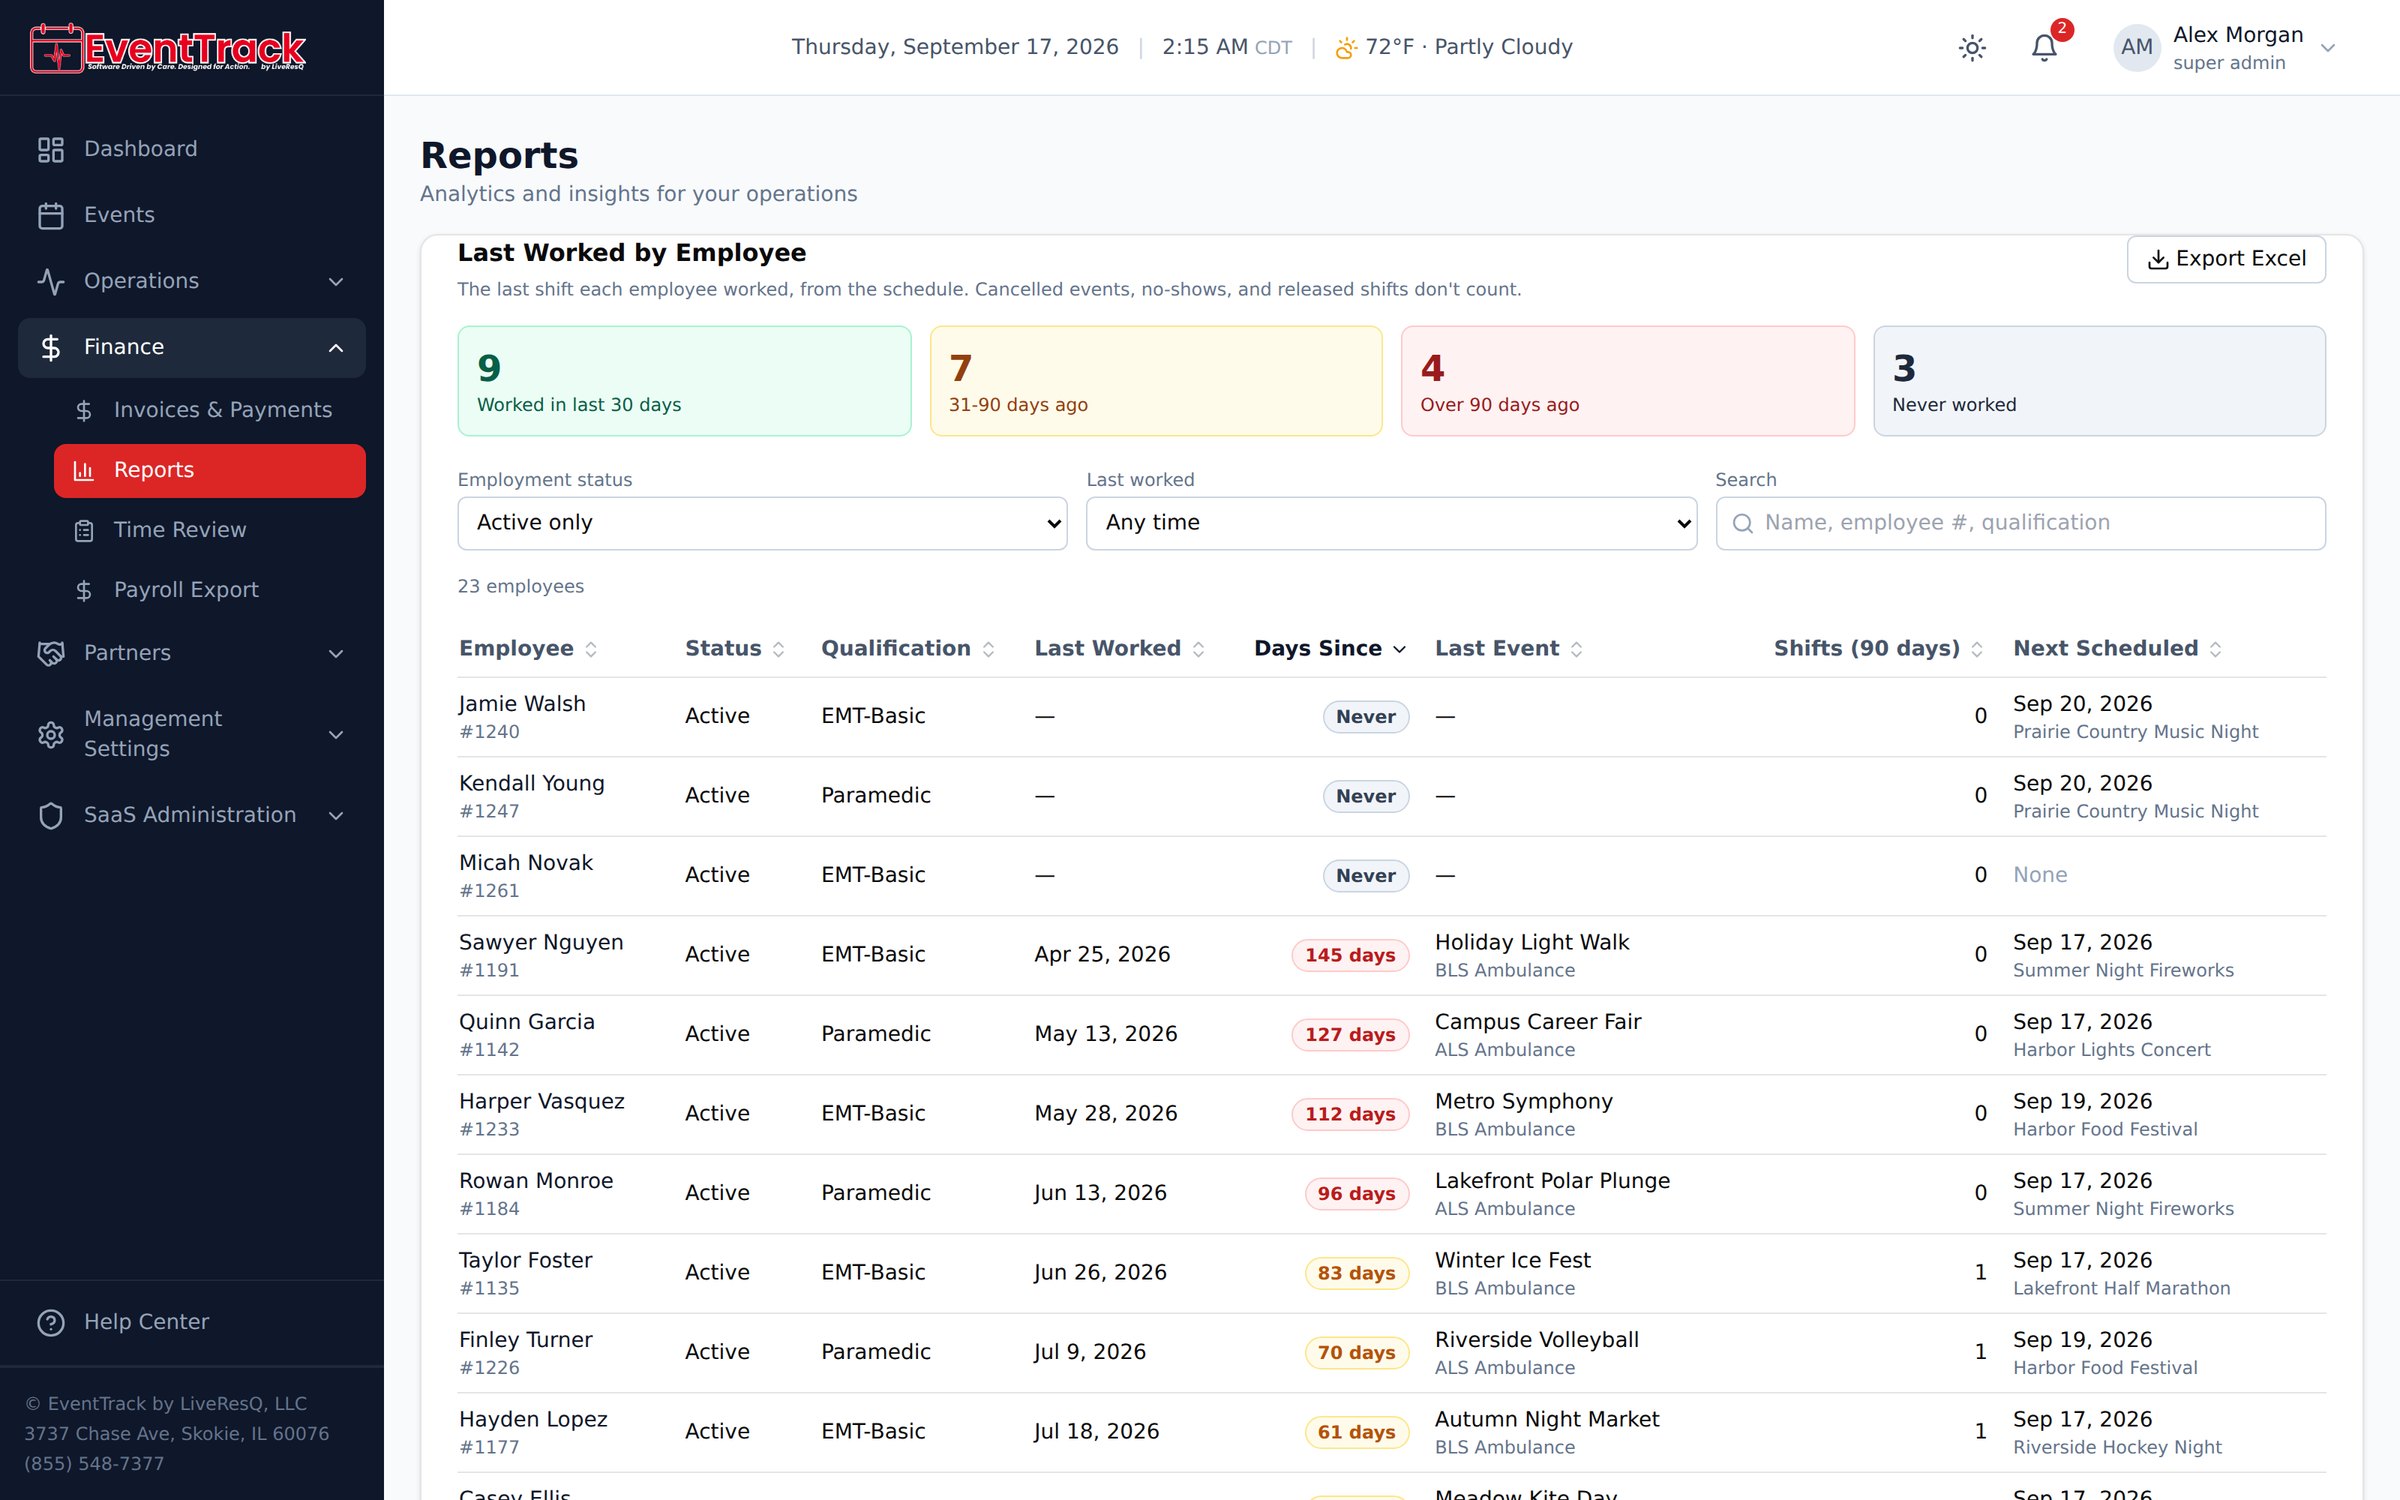Click Export Excel button
Screen dimensions: 2400x1500
(x=2226, y=259)
